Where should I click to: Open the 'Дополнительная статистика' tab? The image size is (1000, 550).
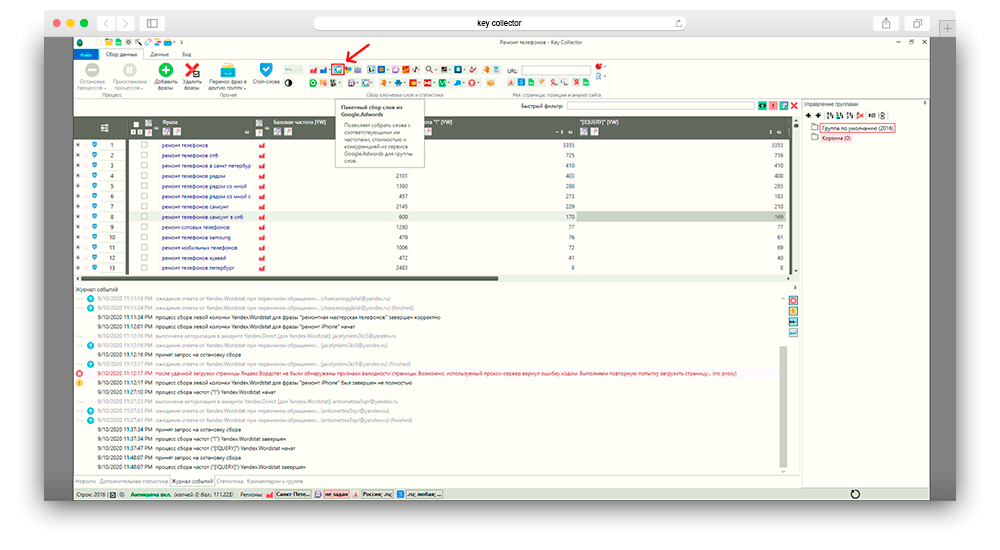click(134, 481)
